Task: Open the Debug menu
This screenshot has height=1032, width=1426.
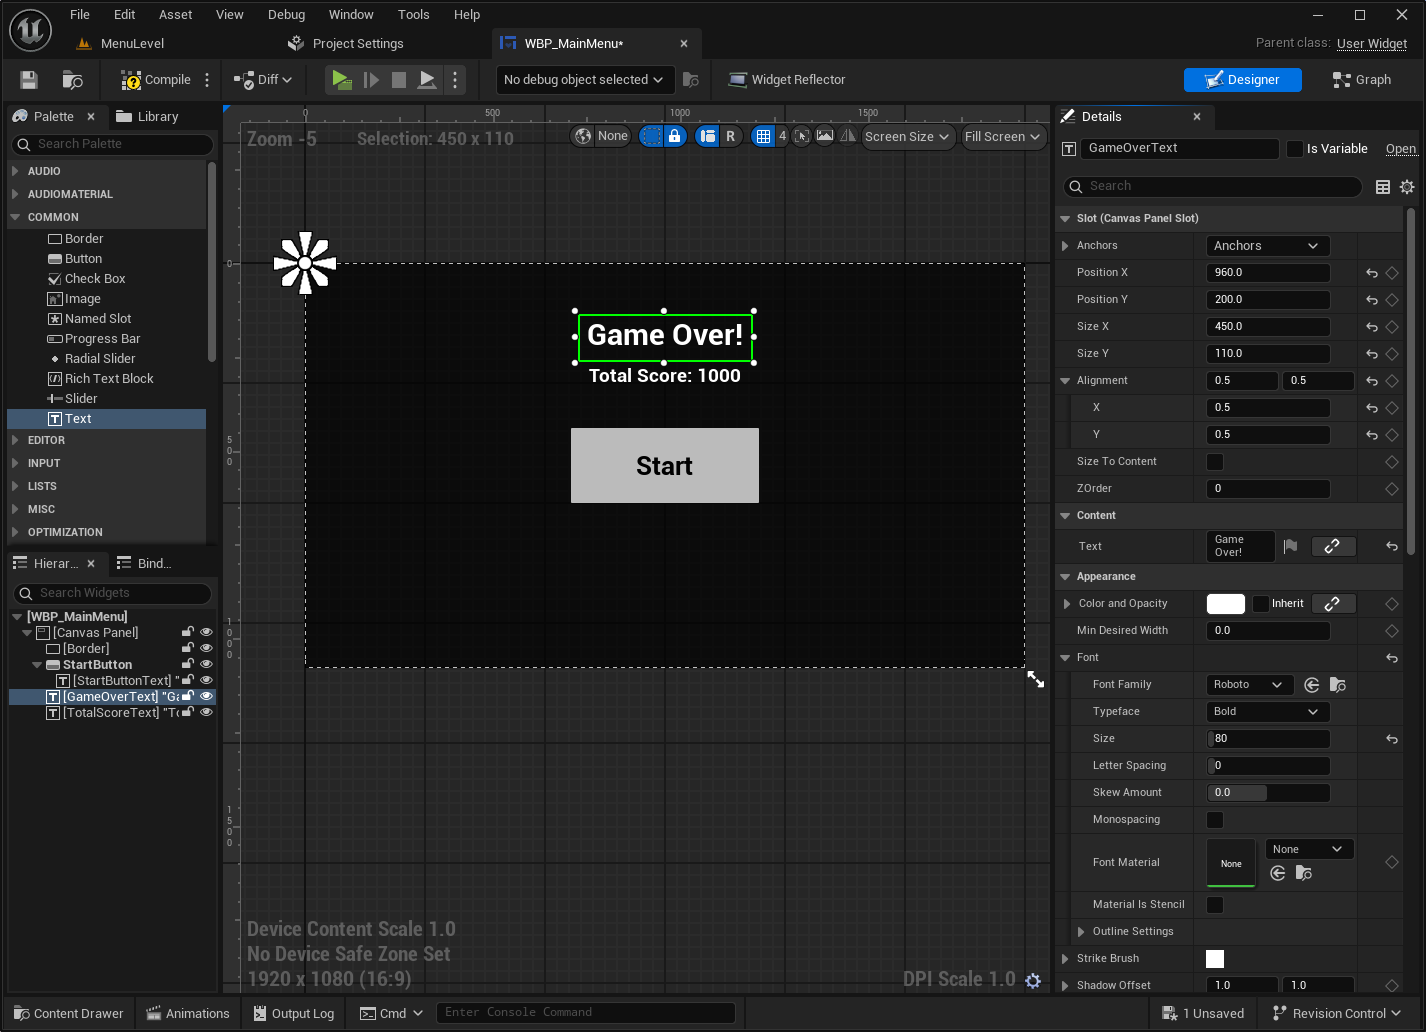Action: pyautogui.click(x=287, y=14)
